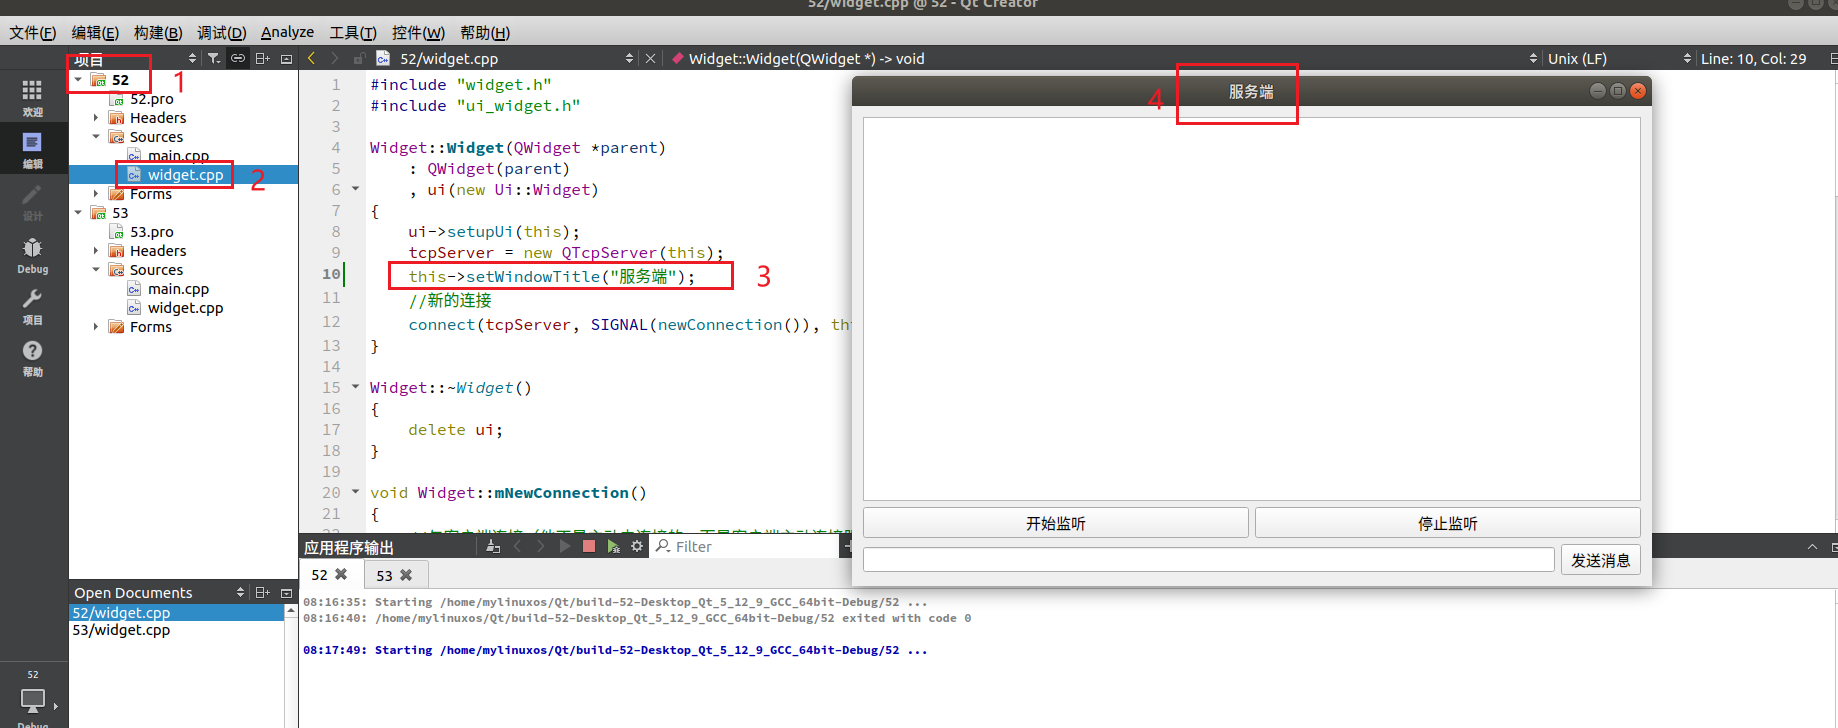Select 53.pro file in project tree
Viewport: 1838px width, 728px height.
151,231
